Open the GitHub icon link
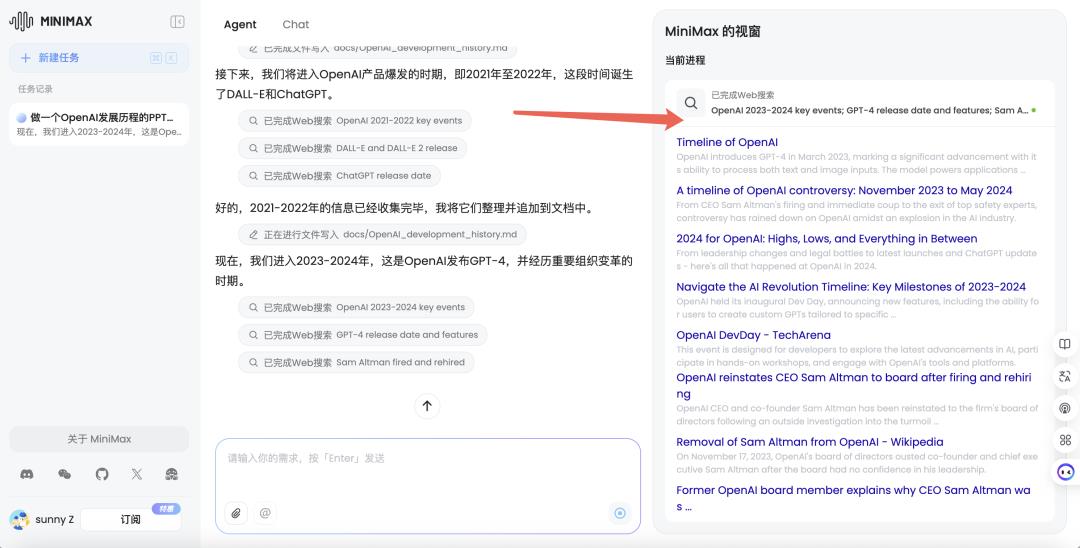The height and width of the screenshot is (548, 1080). point(102,474)
